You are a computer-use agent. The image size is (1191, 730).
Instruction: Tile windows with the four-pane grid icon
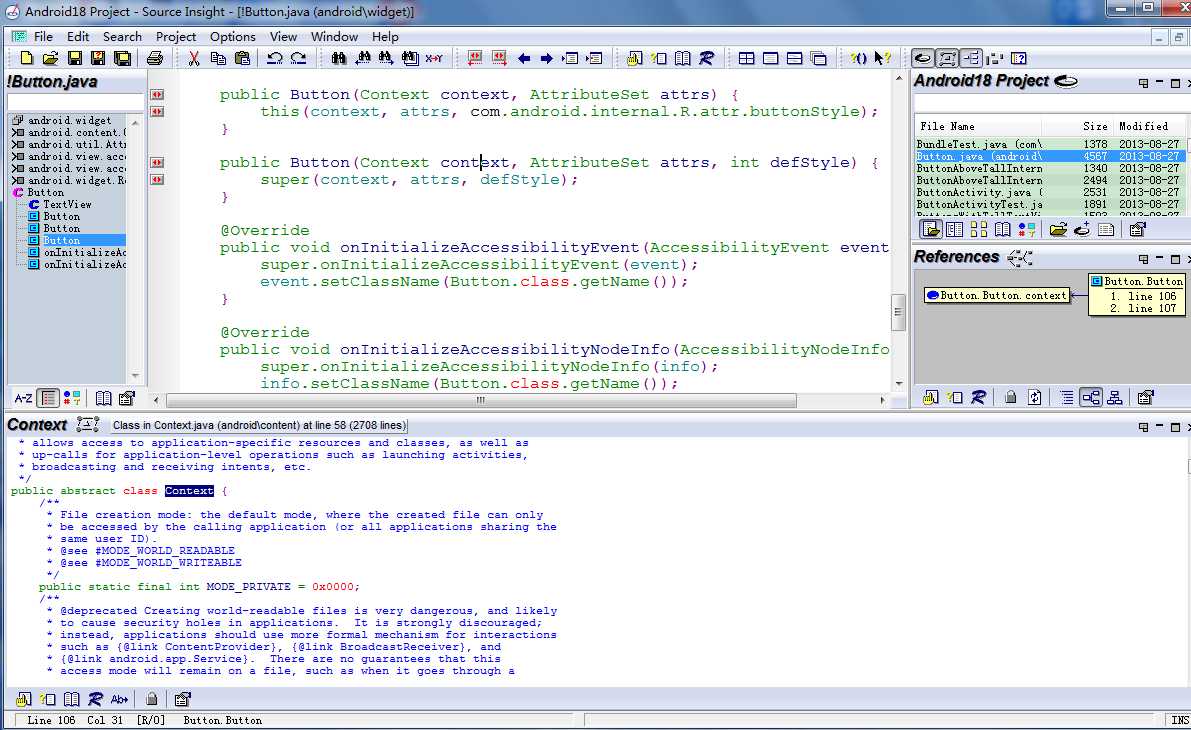coord(747,58)
